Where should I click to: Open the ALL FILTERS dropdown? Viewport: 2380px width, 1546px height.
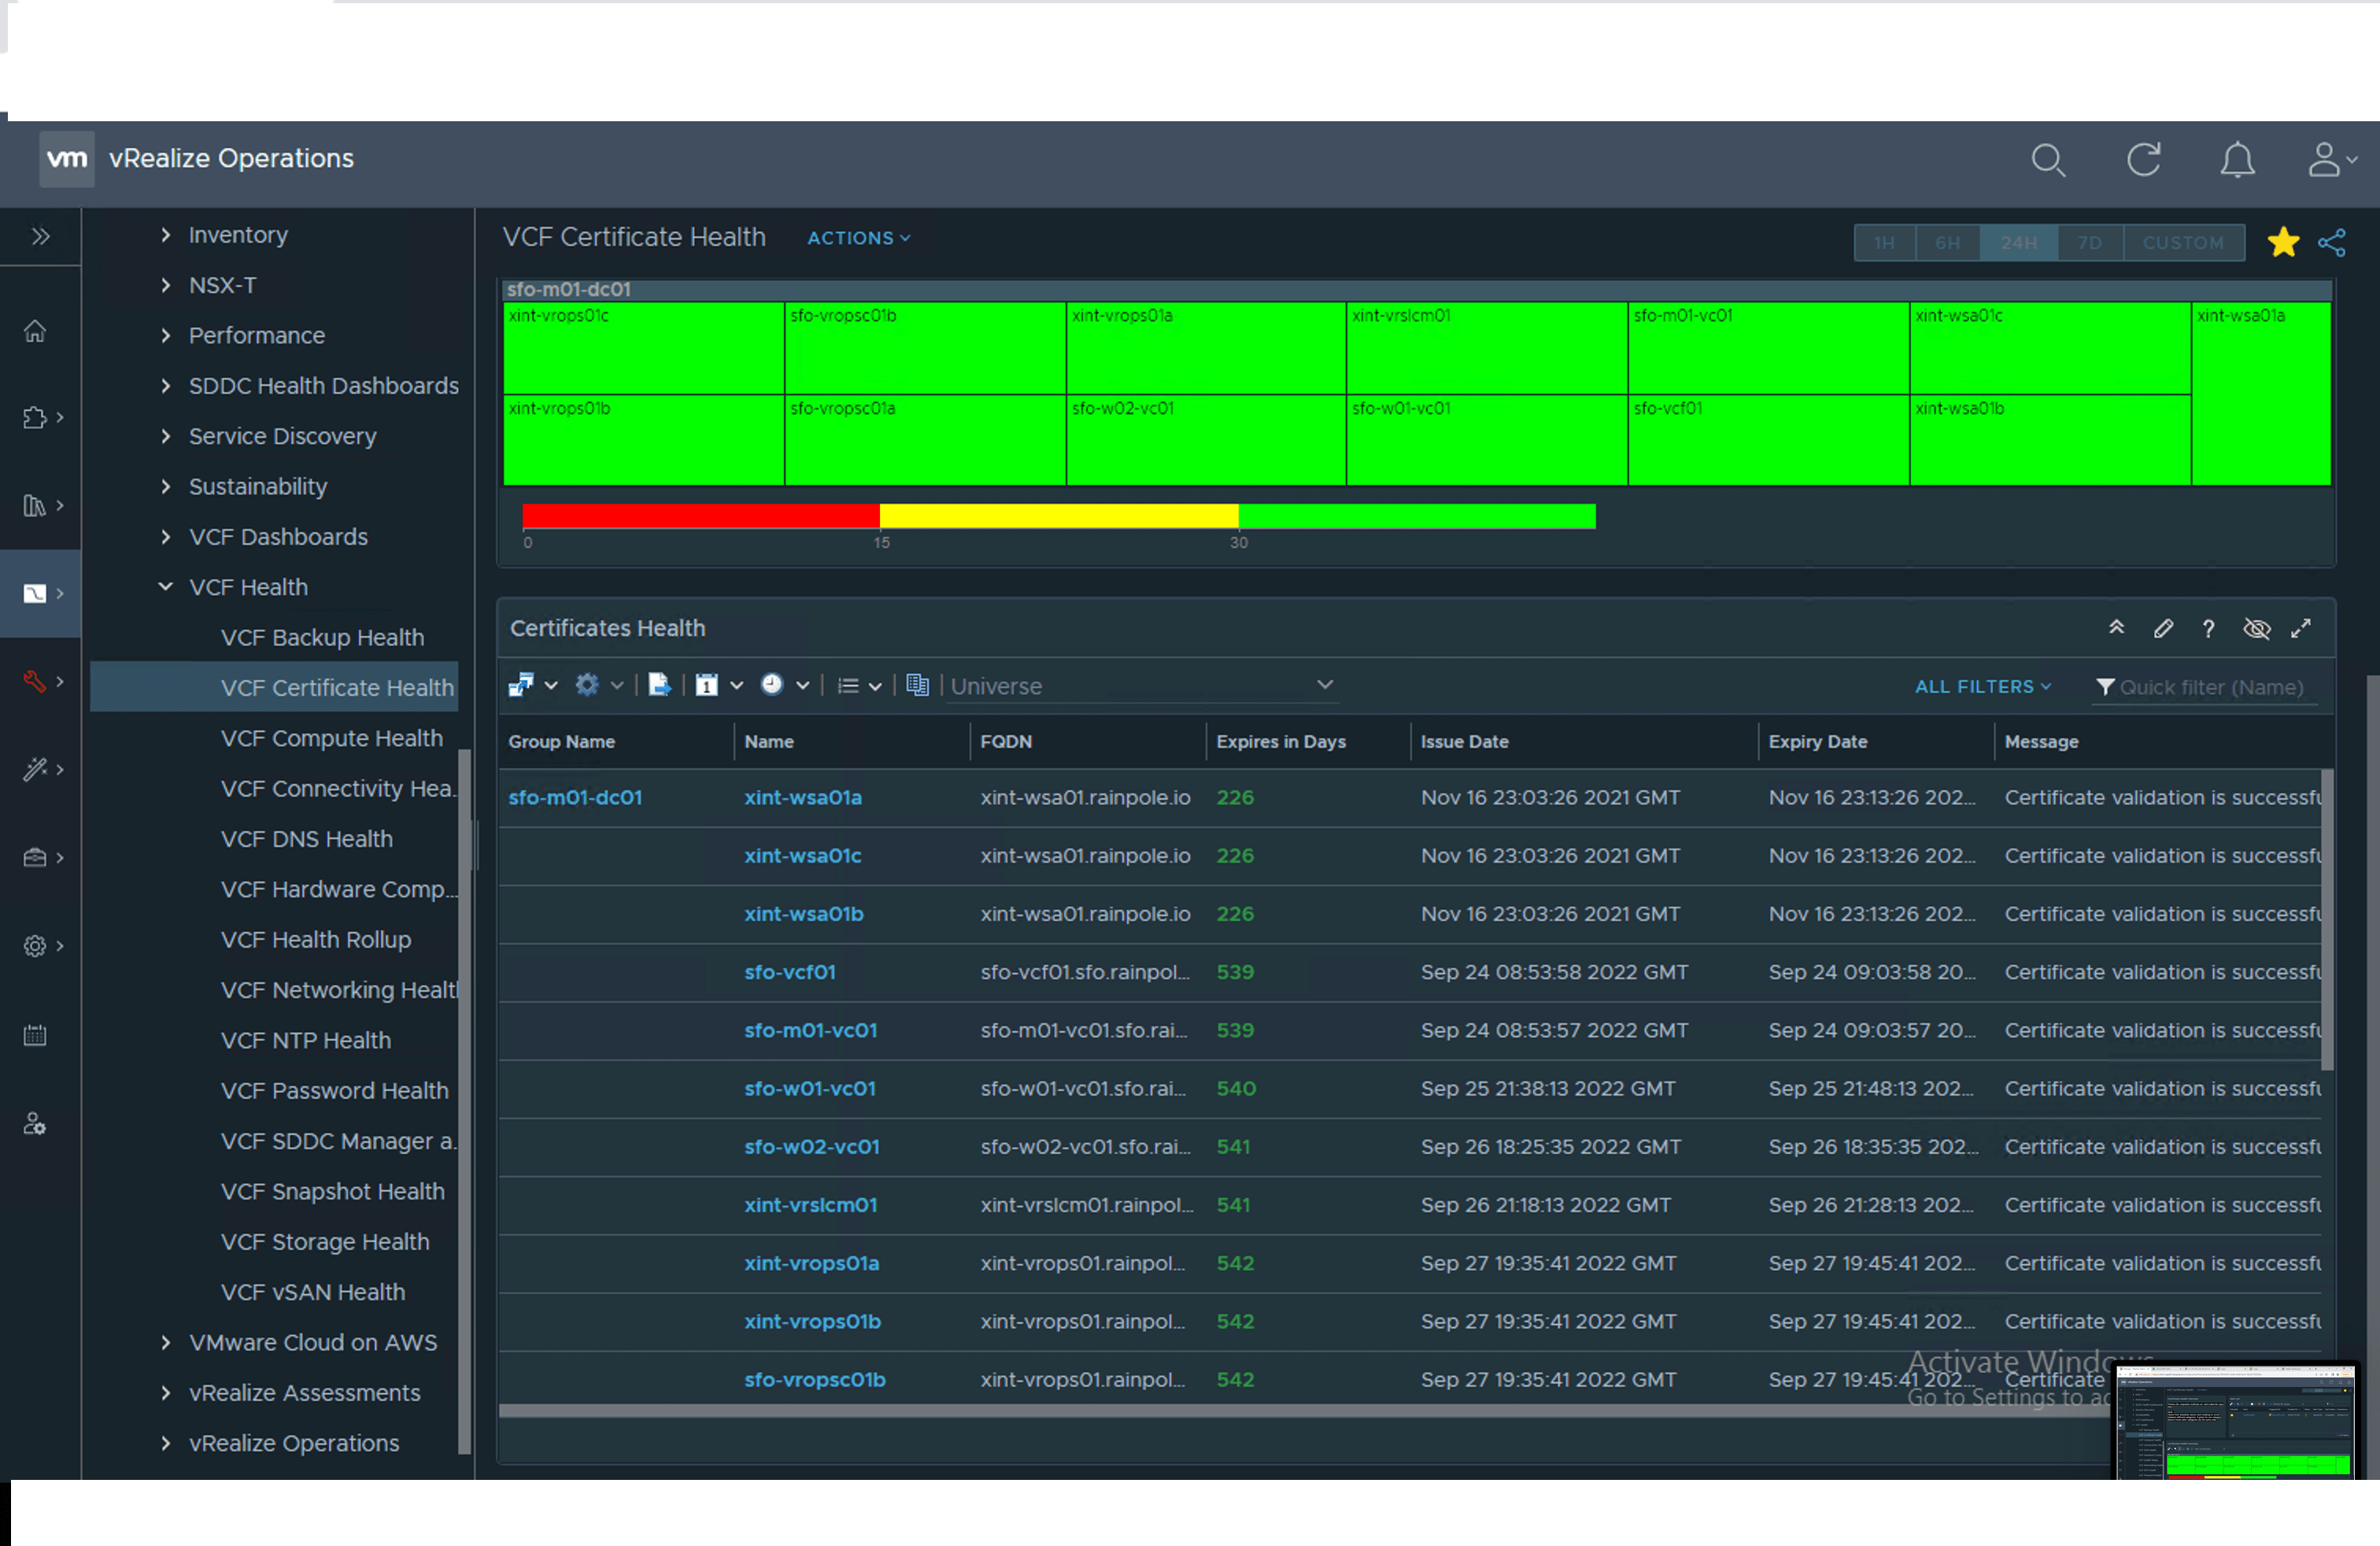(1983, 686)
